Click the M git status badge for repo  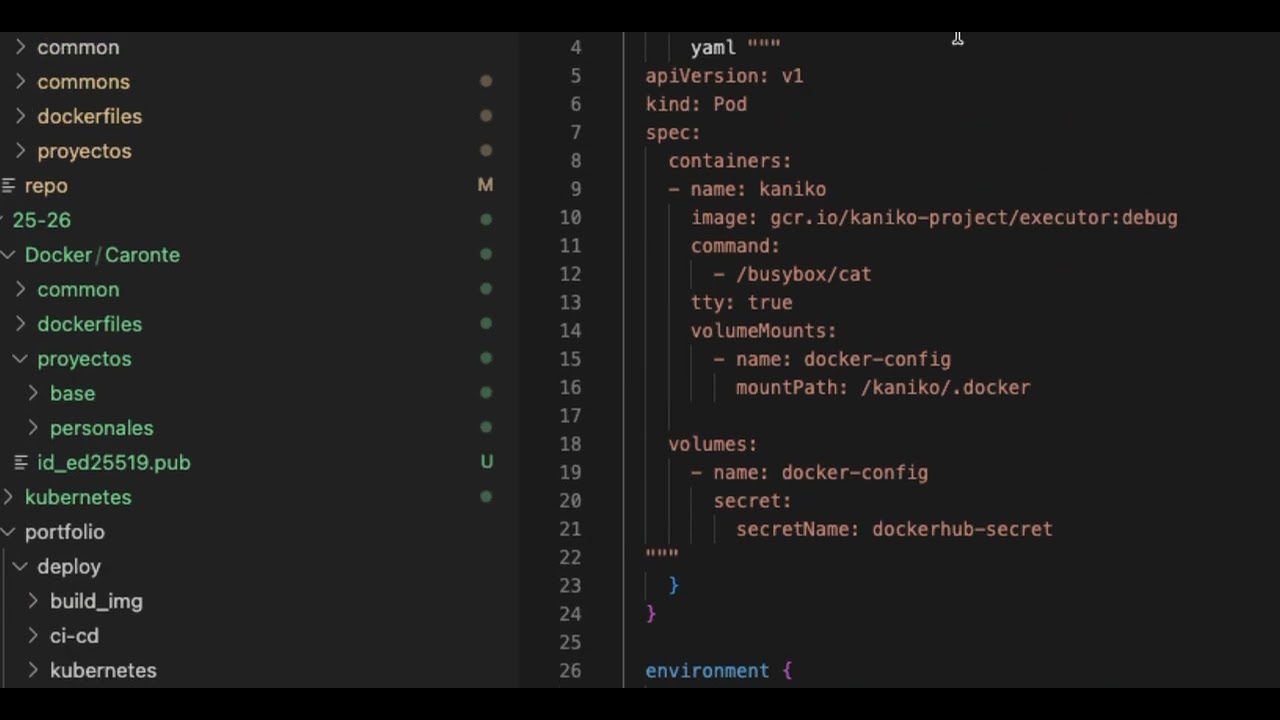(x=485, y=185)
